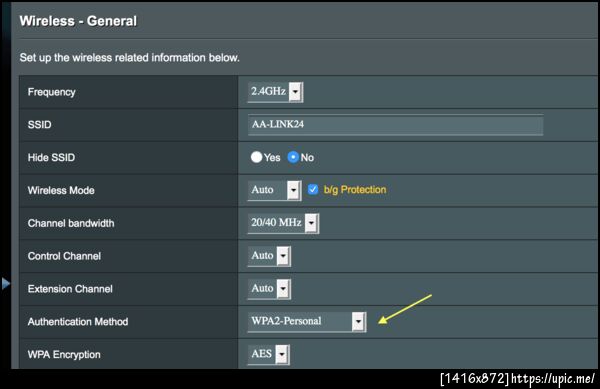
Task: Click the blue triangle expander at left edge
Action: (x=5, y=283)
